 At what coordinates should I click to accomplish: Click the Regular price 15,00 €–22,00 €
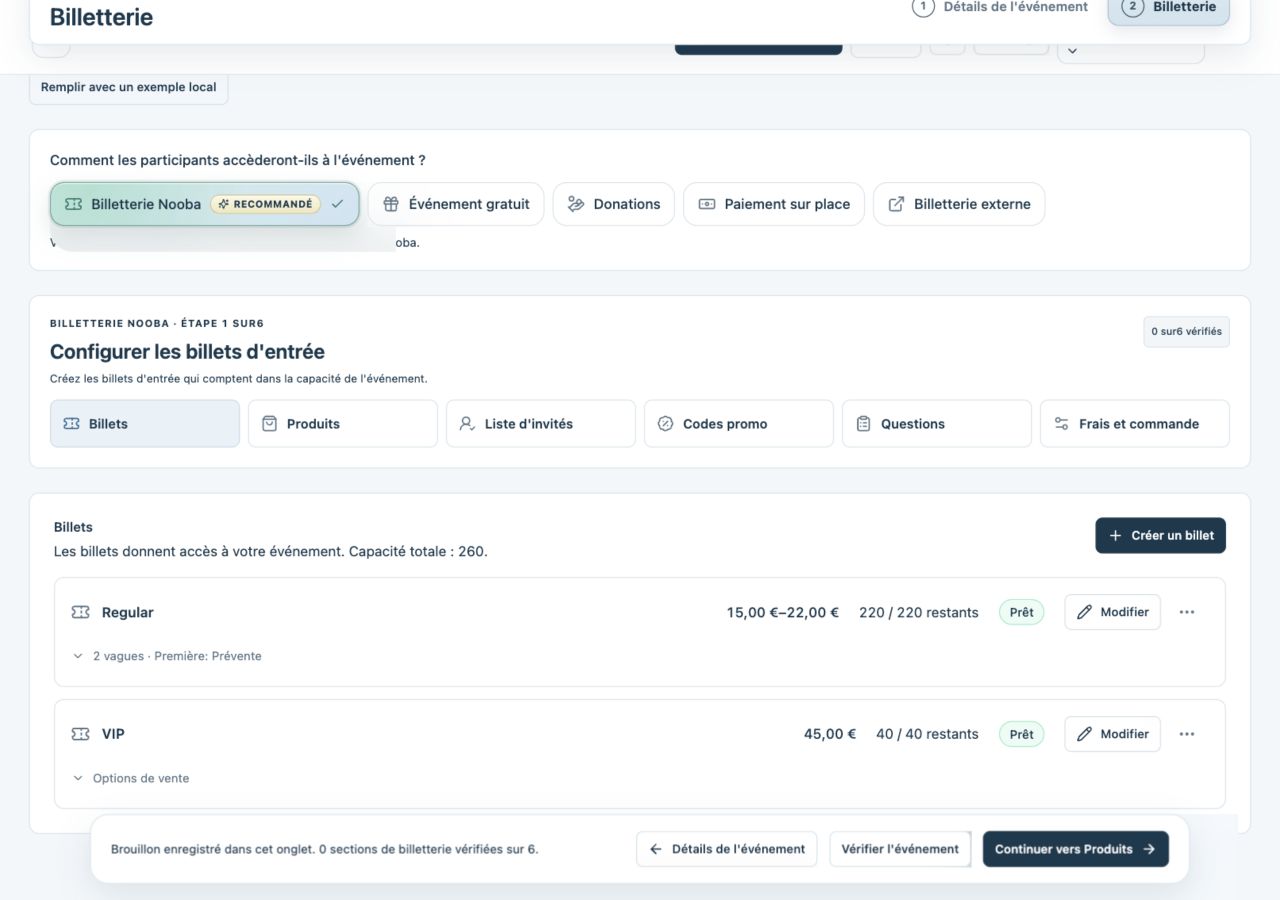click(783, 612)
